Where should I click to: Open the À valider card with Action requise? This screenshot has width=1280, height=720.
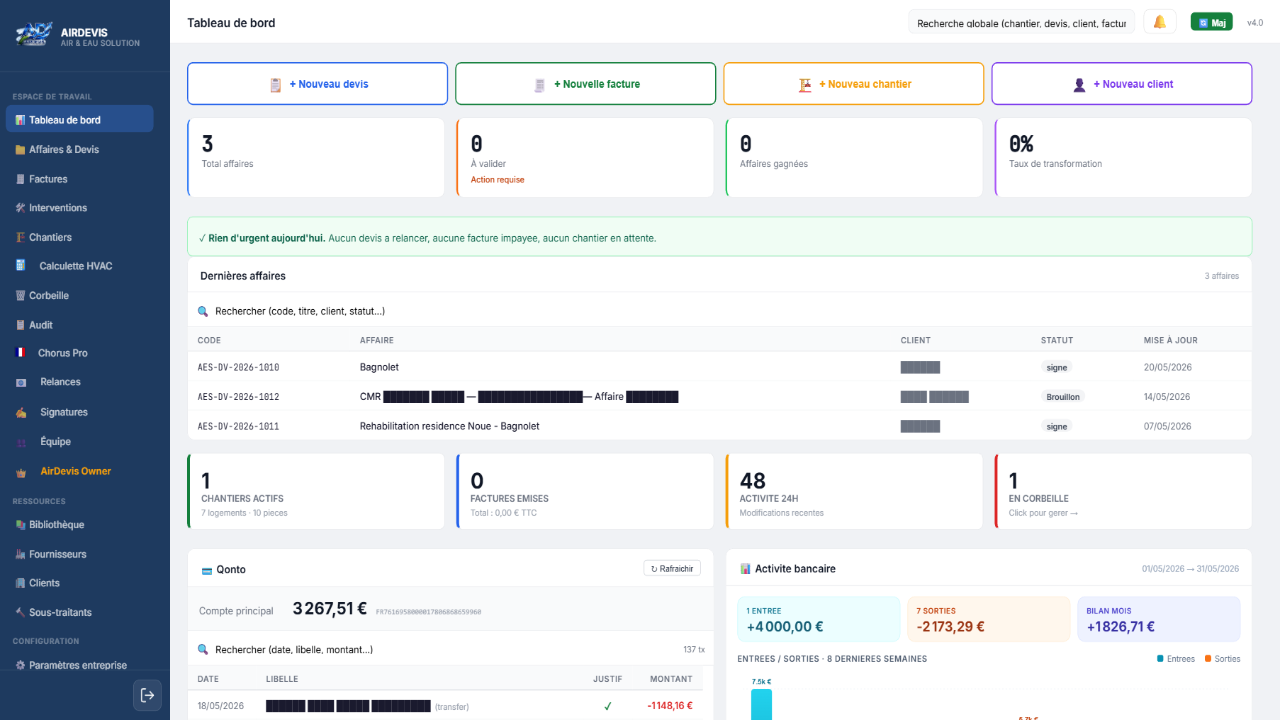click(x=585, y=157)
